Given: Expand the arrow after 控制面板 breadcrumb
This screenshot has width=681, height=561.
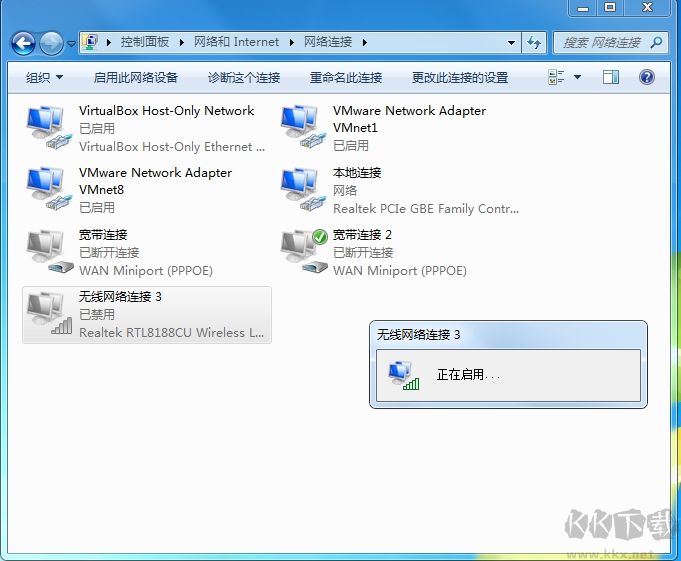Looking at the screenshot, I should click(x=182, y=42).
